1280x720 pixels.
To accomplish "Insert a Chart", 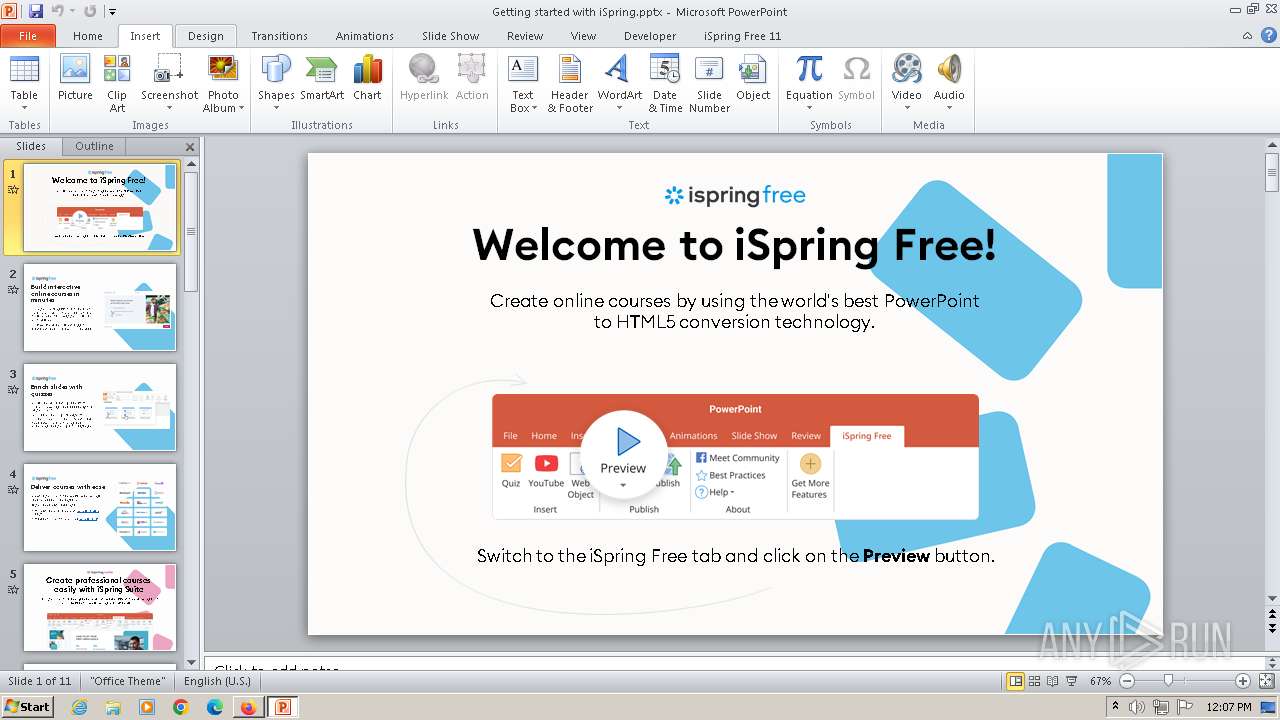I will (x=367, y=78).
